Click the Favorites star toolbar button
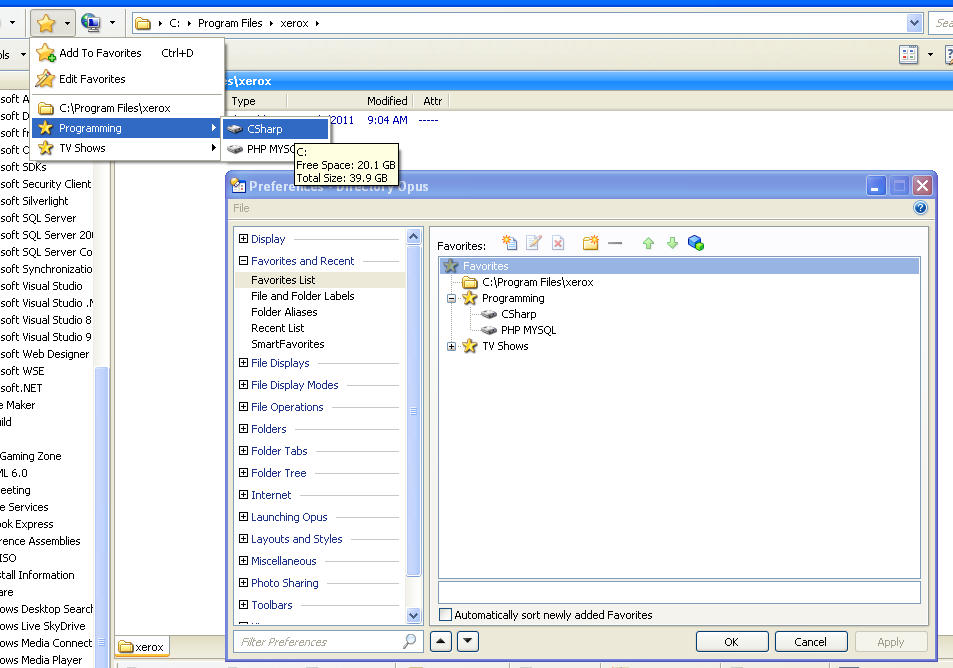This screenshot has width=953, height=668. pyautogui.click(x=46, y=23)
